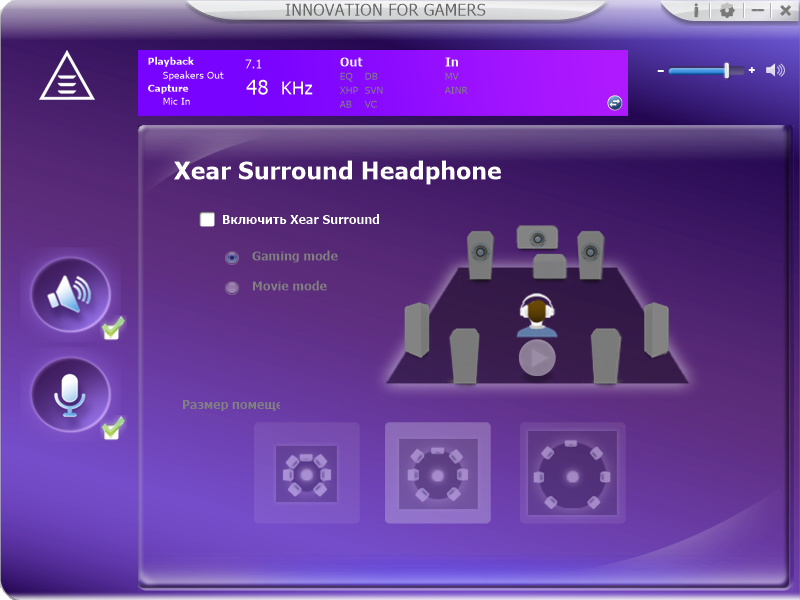
Task: Click the In heading in status panel
Action: [452, 62]
